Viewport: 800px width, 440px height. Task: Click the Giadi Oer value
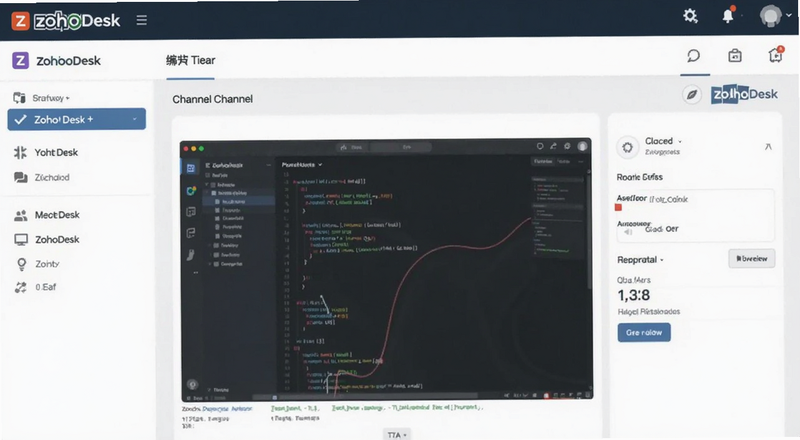tap(662, 229)
